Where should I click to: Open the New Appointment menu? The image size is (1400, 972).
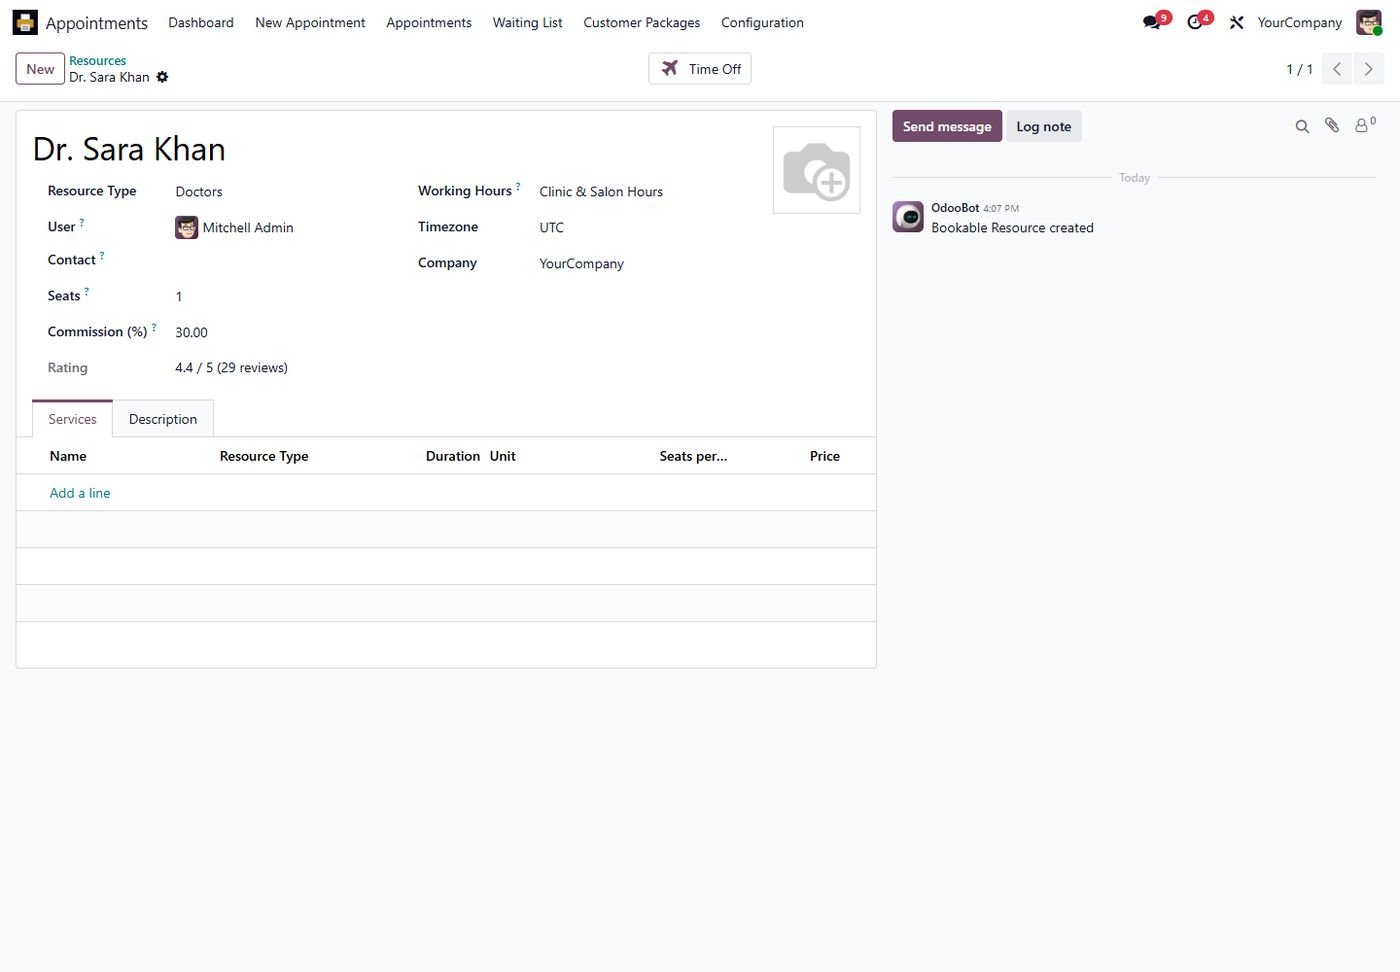(310, 22)
